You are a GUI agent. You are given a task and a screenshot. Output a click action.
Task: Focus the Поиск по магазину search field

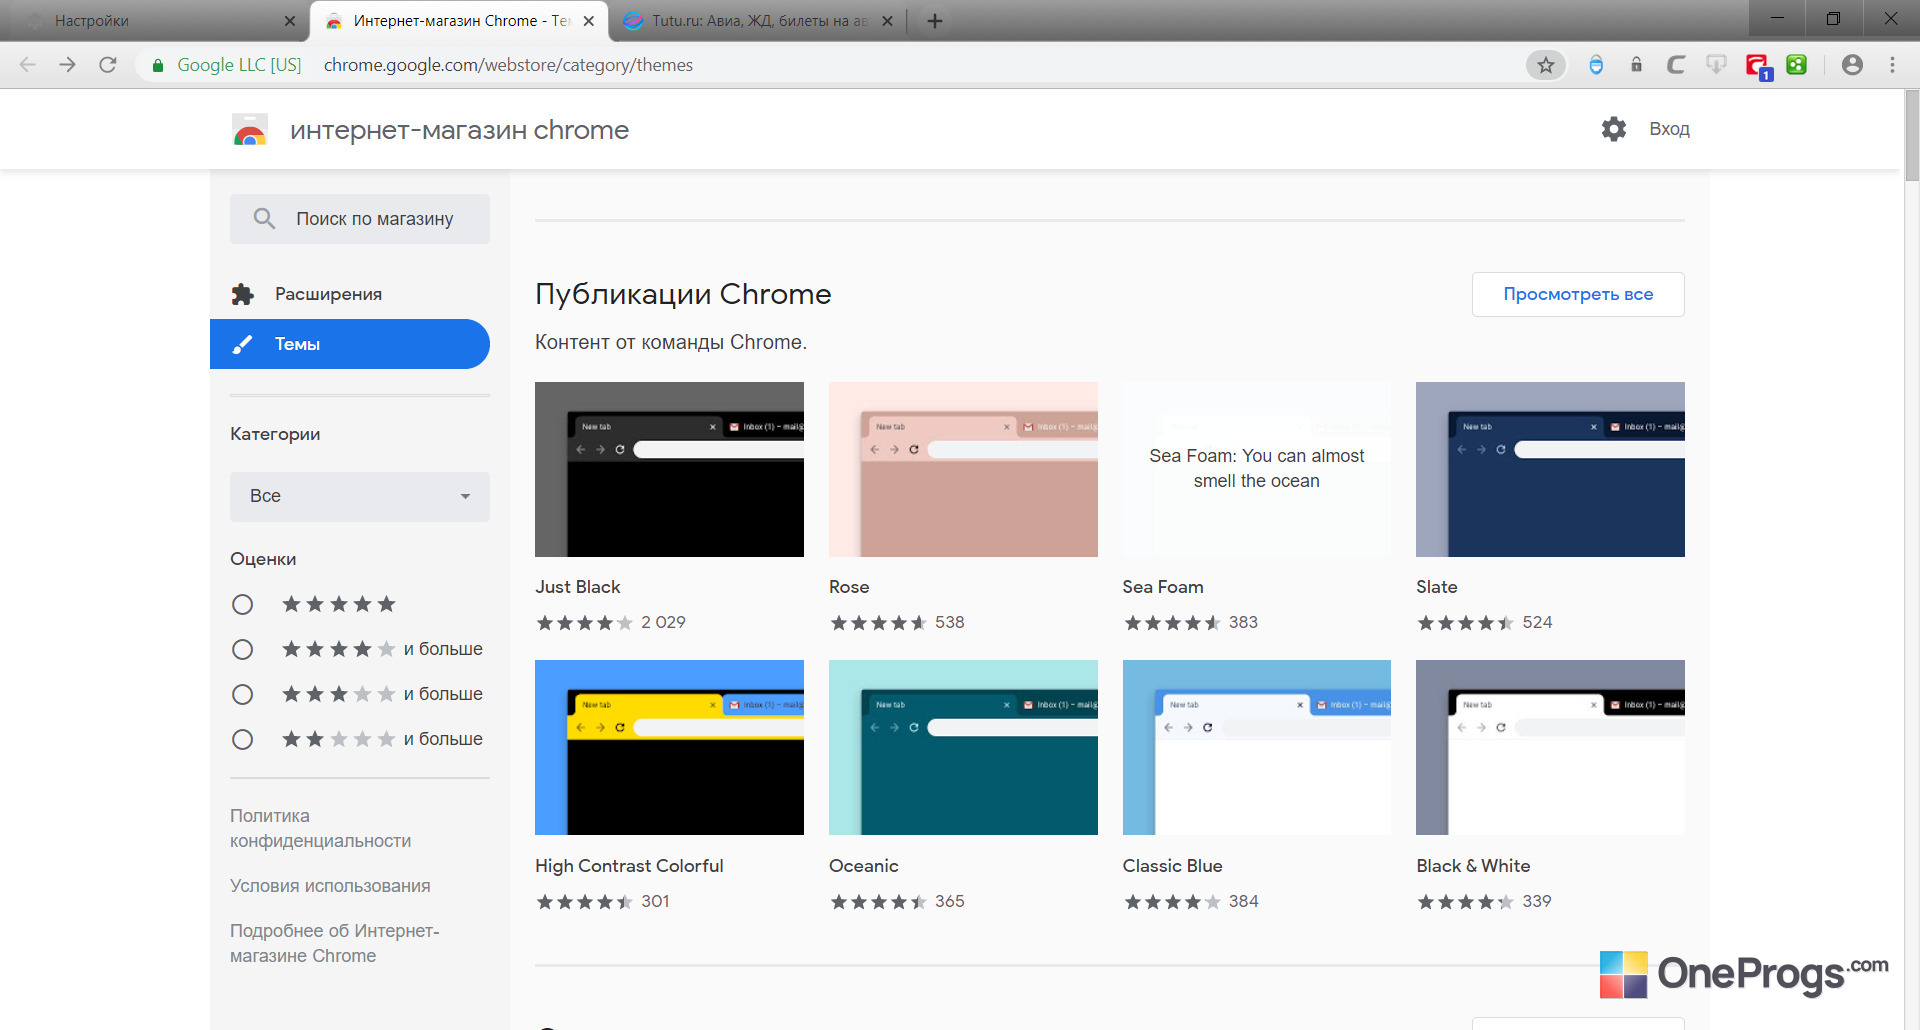[x=360, y=219]
